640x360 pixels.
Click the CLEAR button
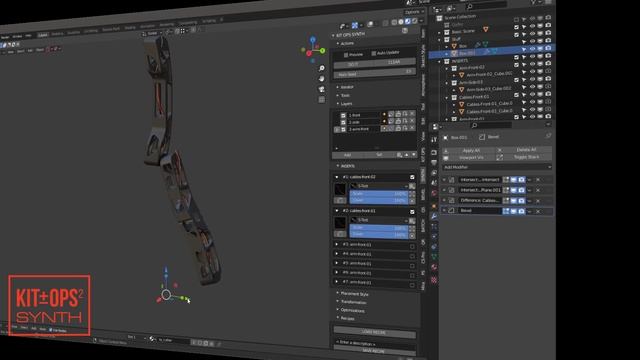tap(394, 62)
